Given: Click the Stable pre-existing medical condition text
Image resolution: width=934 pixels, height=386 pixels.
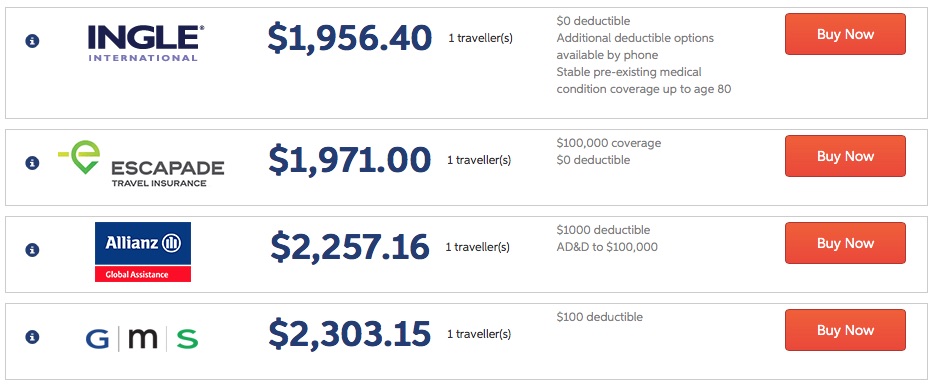Looking at the screenshot, I should [644, 80].
